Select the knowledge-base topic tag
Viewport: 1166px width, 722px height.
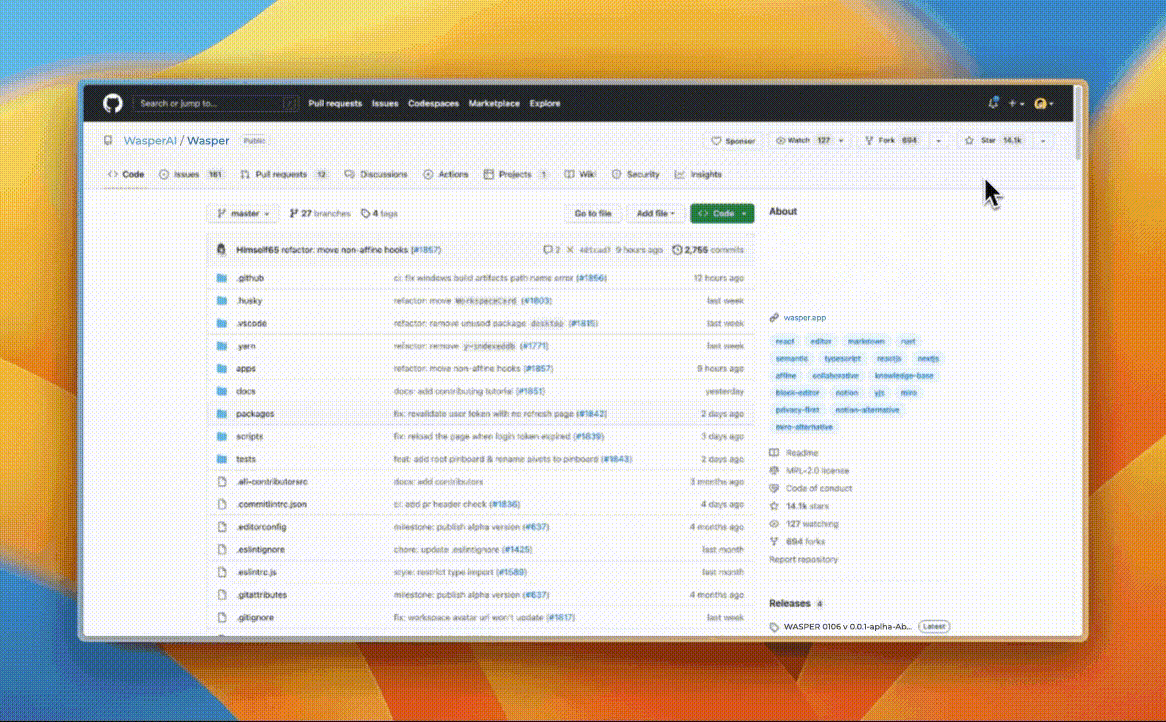904,375
